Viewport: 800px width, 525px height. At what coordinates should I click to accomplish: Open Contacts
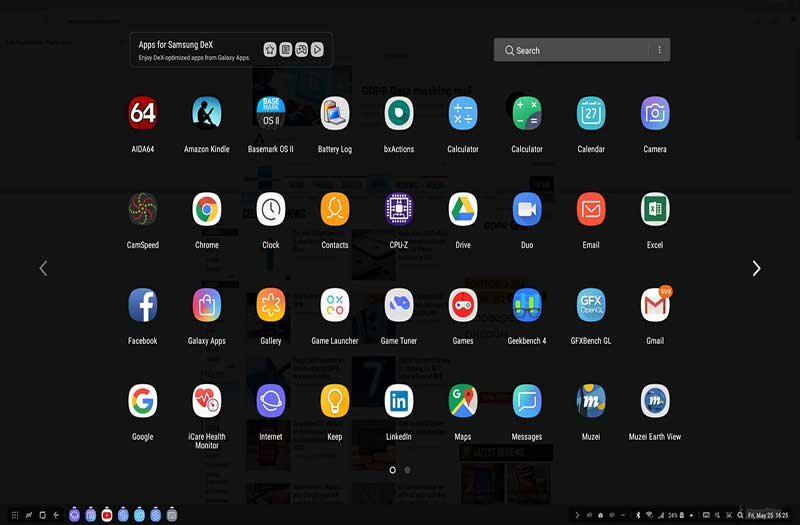335,209
